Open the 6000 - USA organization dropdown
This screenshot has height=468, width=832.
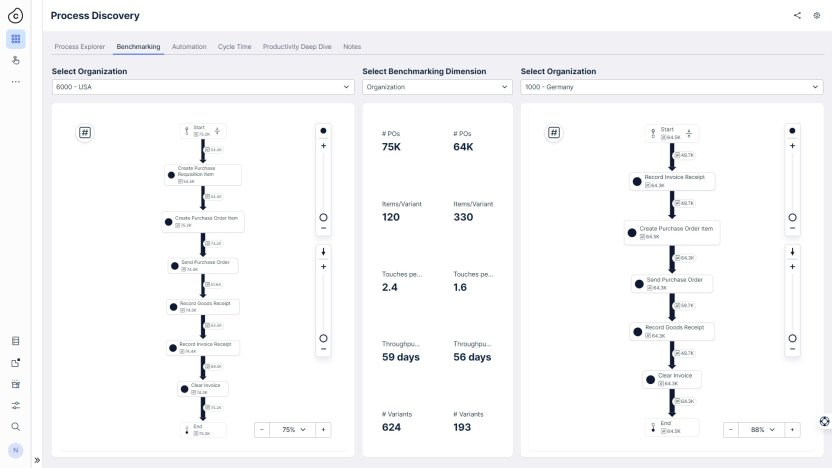click(203, 87)
